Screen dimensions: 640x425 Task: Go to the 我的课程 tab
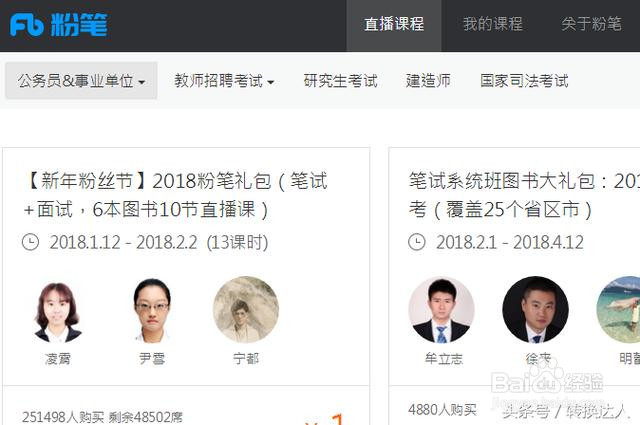pyautogui.click(x=493, y=25)
